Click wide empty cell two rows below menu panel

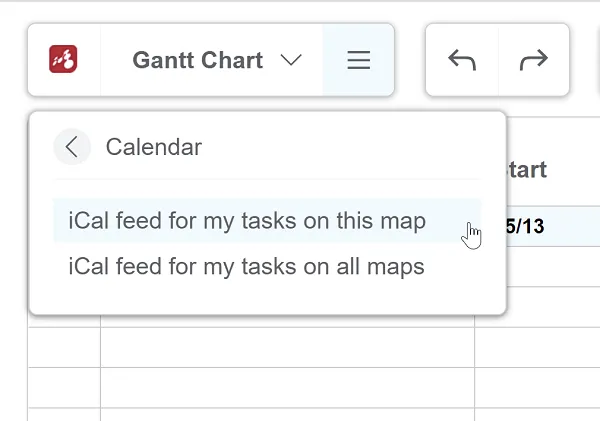click(287, 387)
